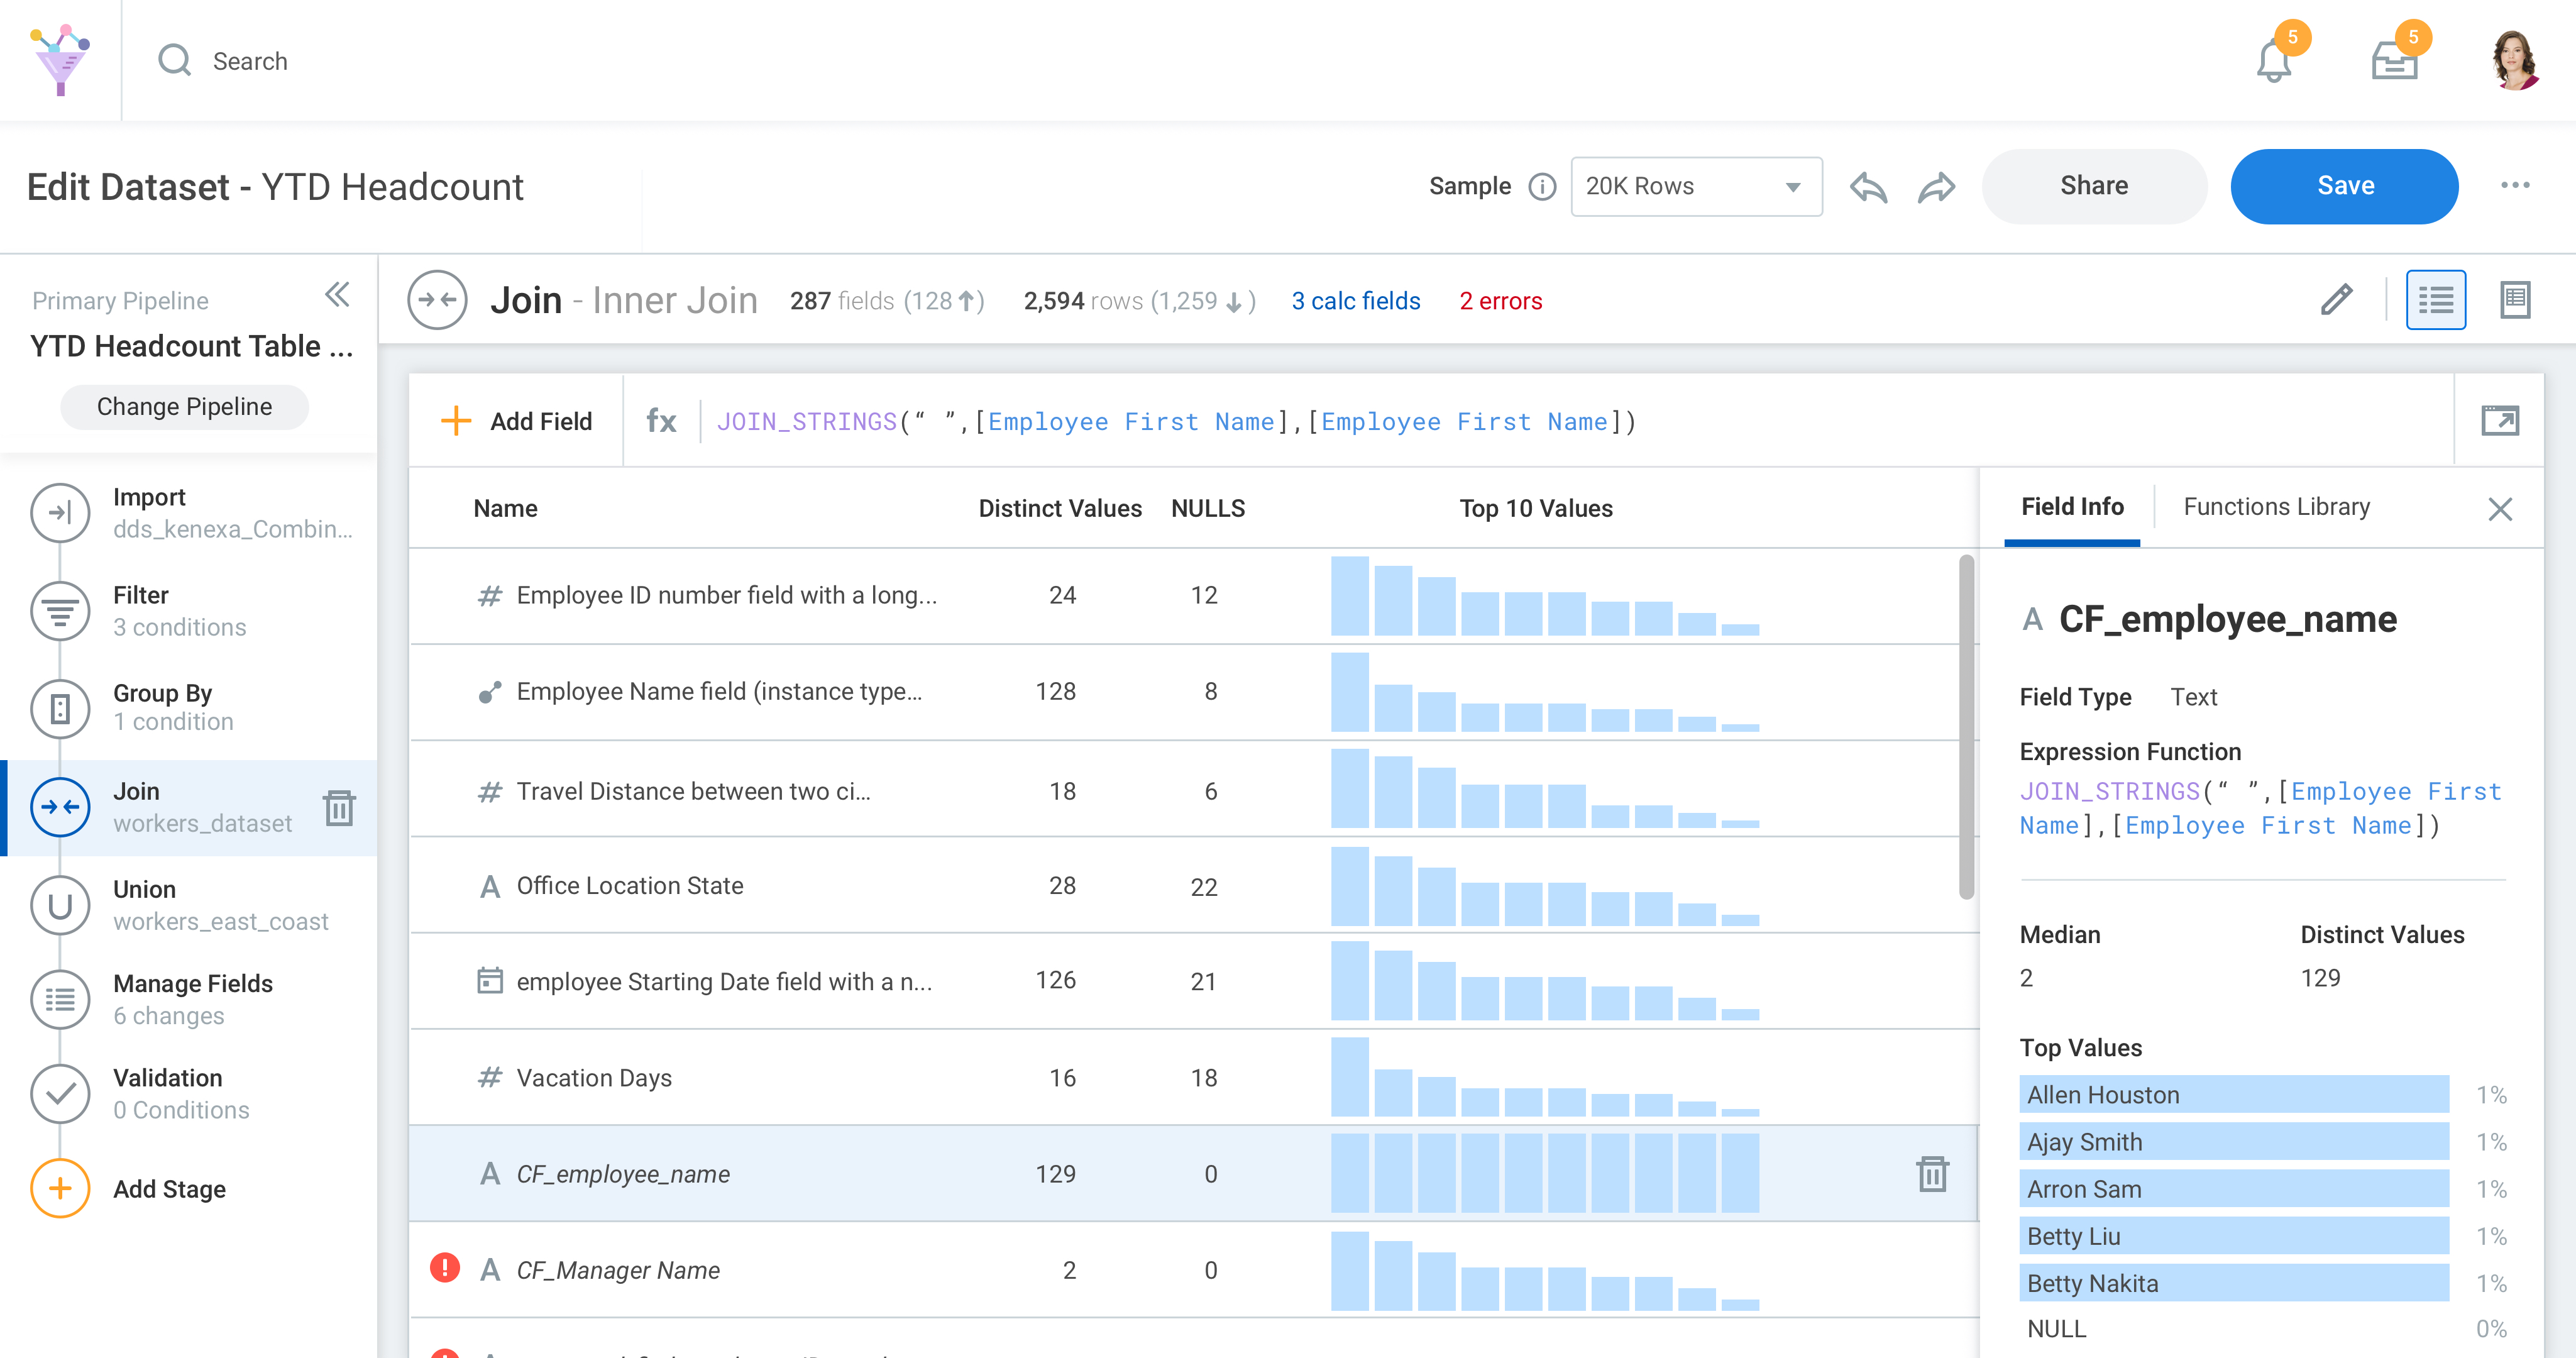Click the Save button
Screen dimensions: 2576x1358
tap(2344, 187)
